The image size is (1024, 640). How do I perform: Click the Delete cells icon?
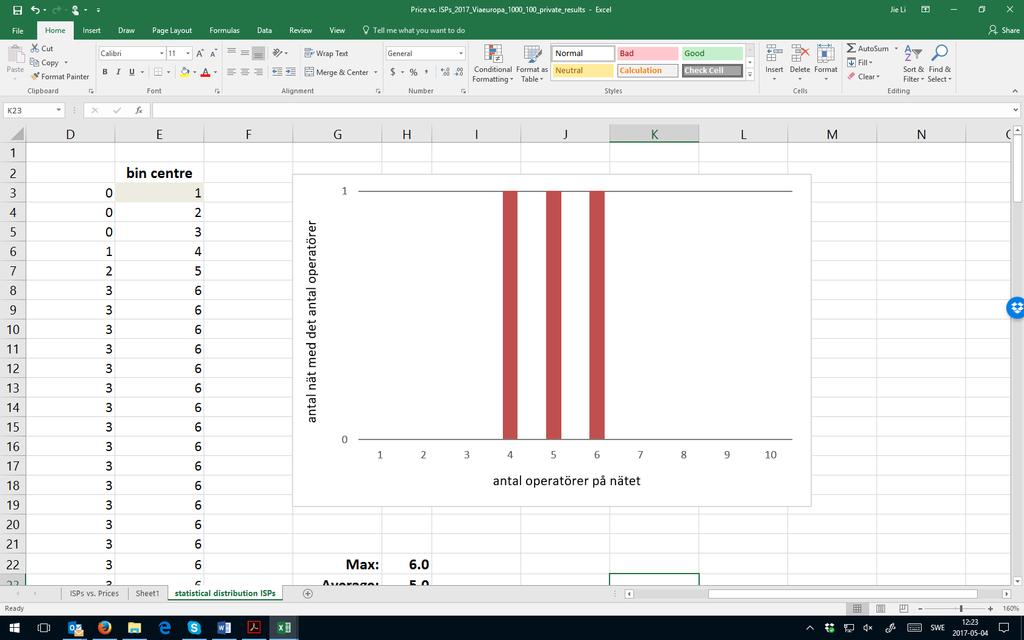click(x=799, y=54)
